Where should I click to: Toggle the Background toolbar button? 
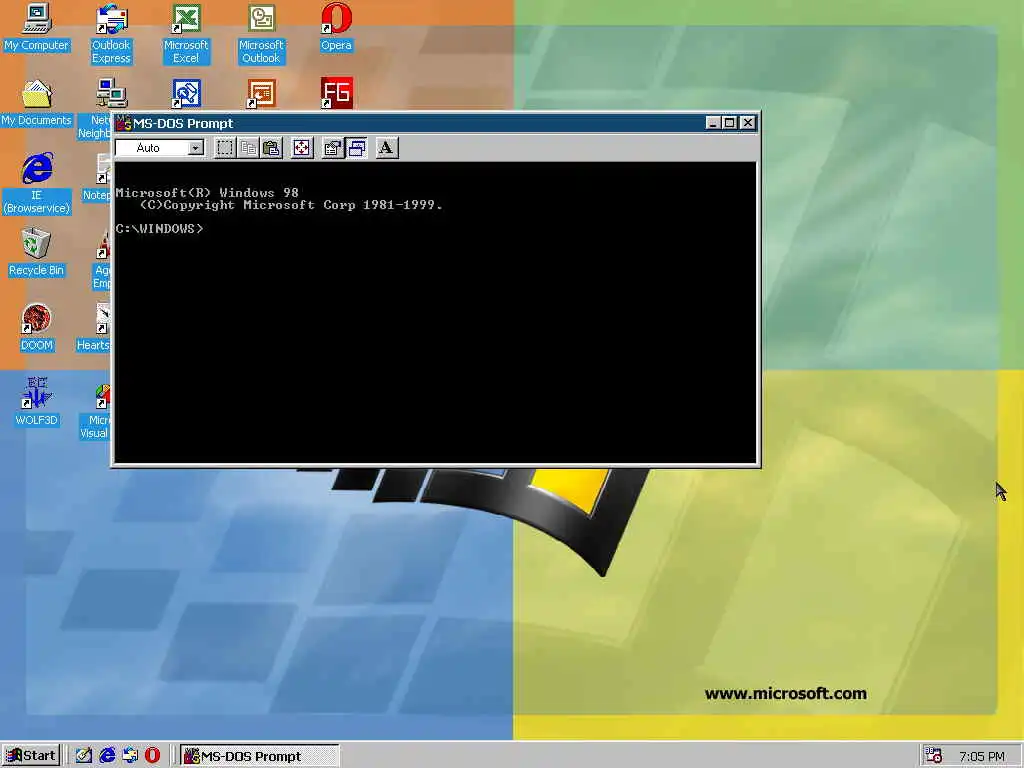(x=357, y=148)
